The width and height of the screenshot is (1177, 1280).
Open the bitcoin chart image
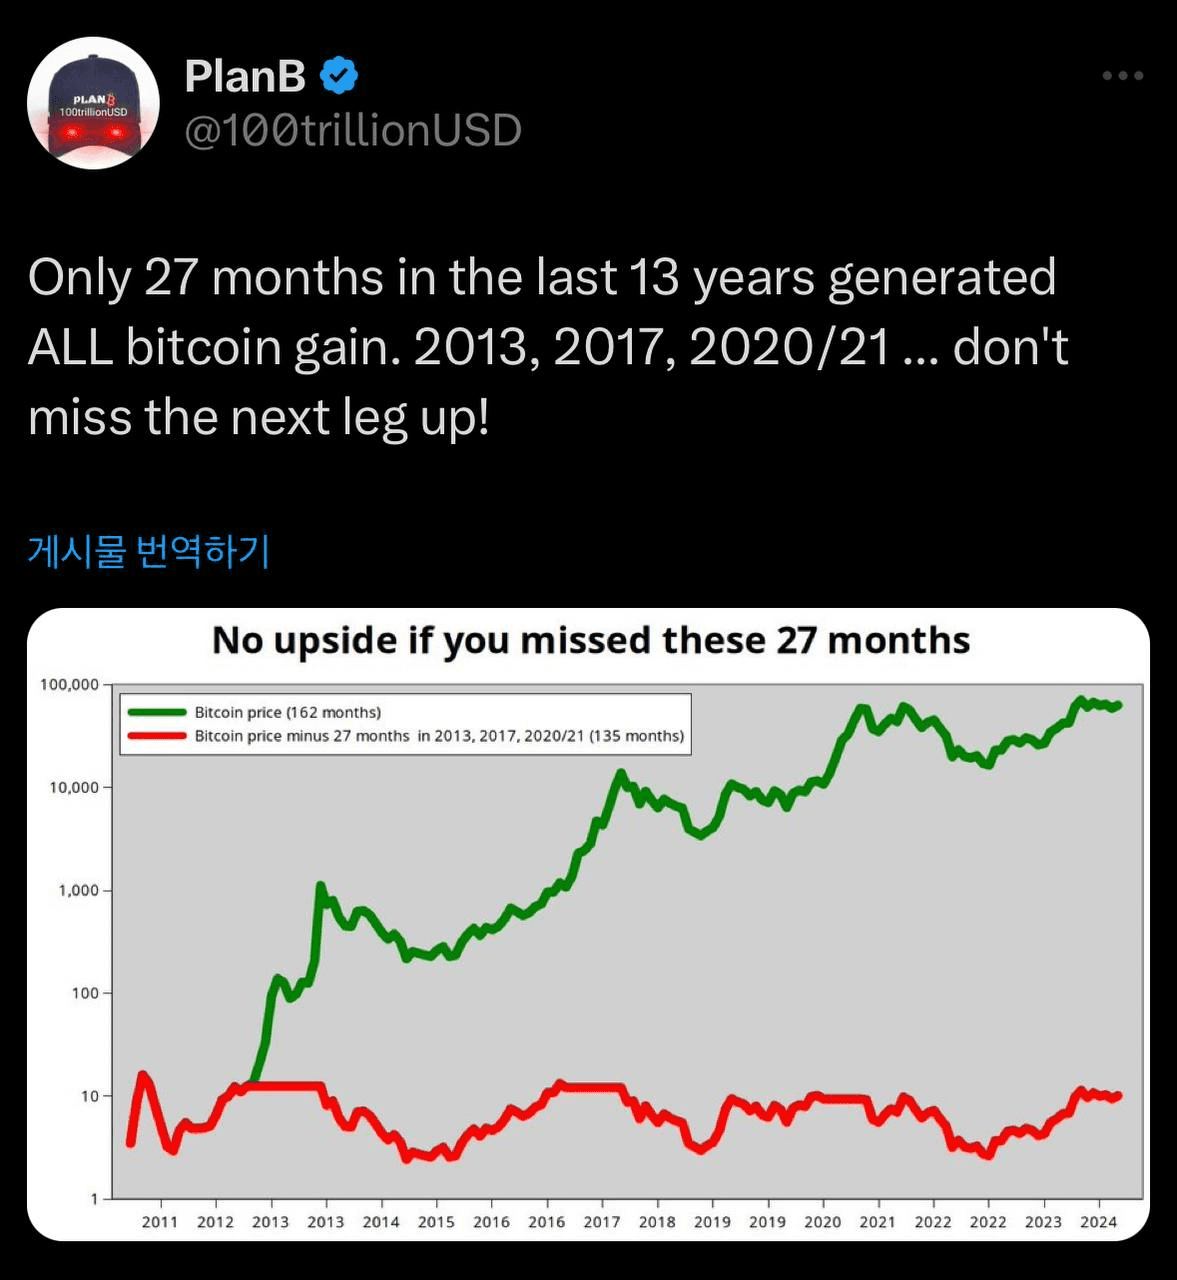(x=588, y=924)
